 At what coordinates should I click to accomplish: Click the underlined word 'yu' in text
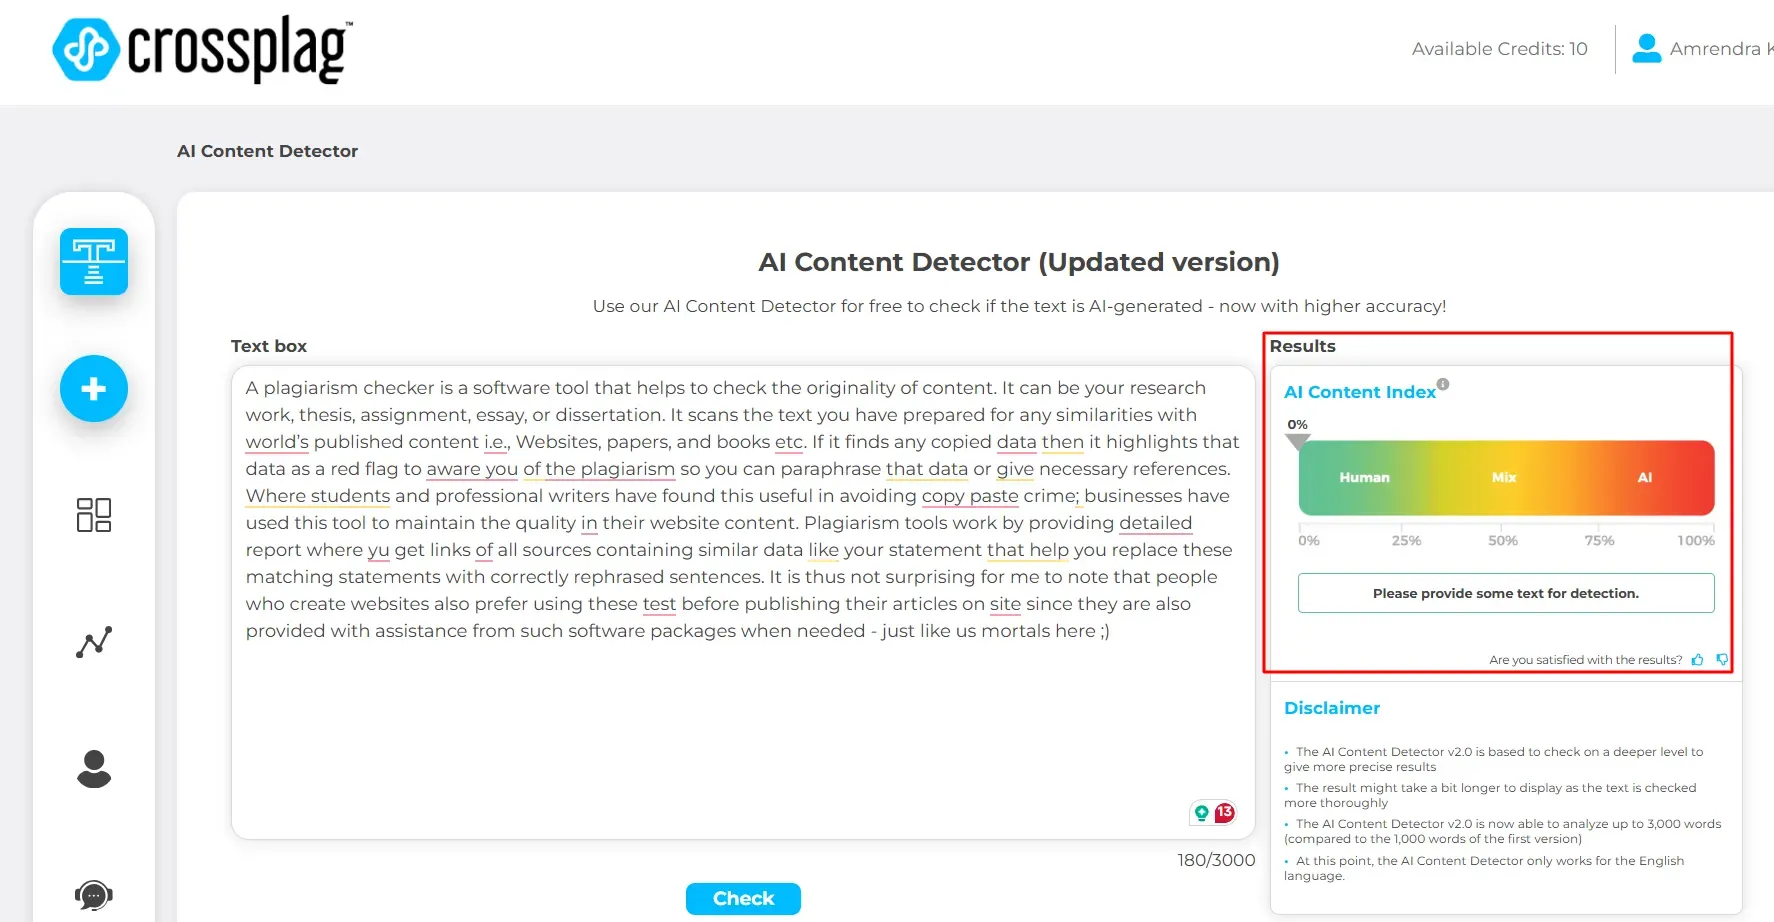378,550
